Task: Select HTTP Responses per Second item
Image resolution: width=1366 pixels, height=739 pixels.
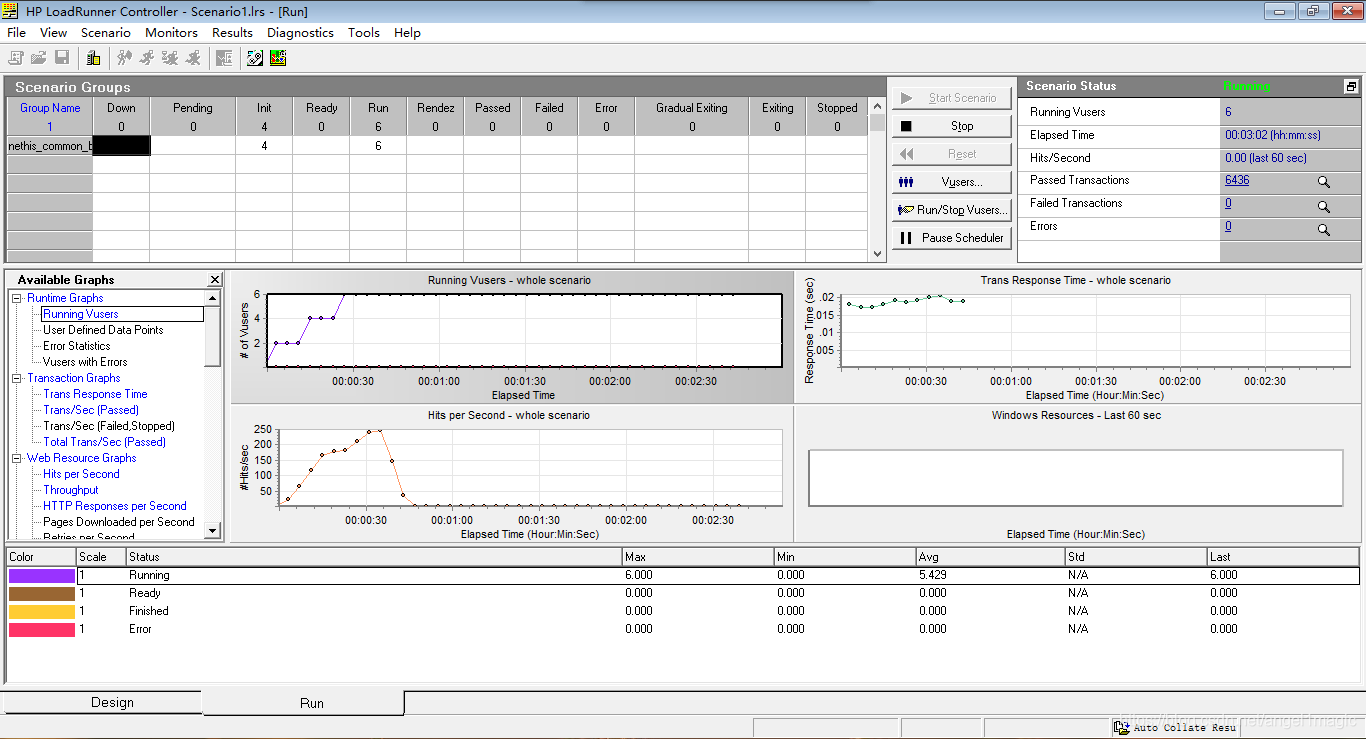Action: [x=115, y=506]
